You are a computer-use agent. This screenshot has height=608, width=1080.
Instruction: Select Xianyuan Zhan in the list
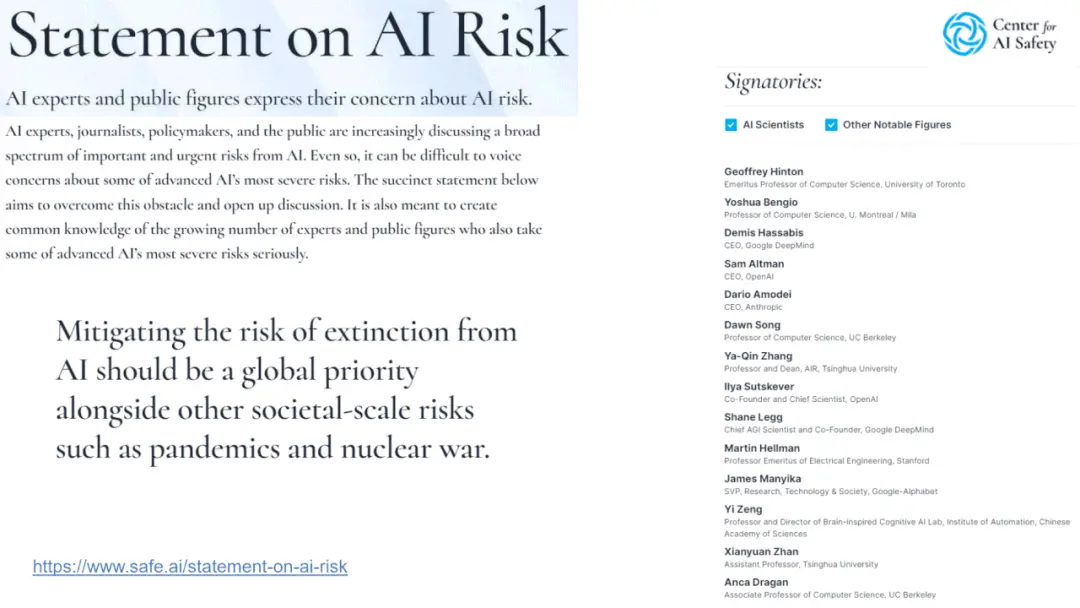(761, 551)
